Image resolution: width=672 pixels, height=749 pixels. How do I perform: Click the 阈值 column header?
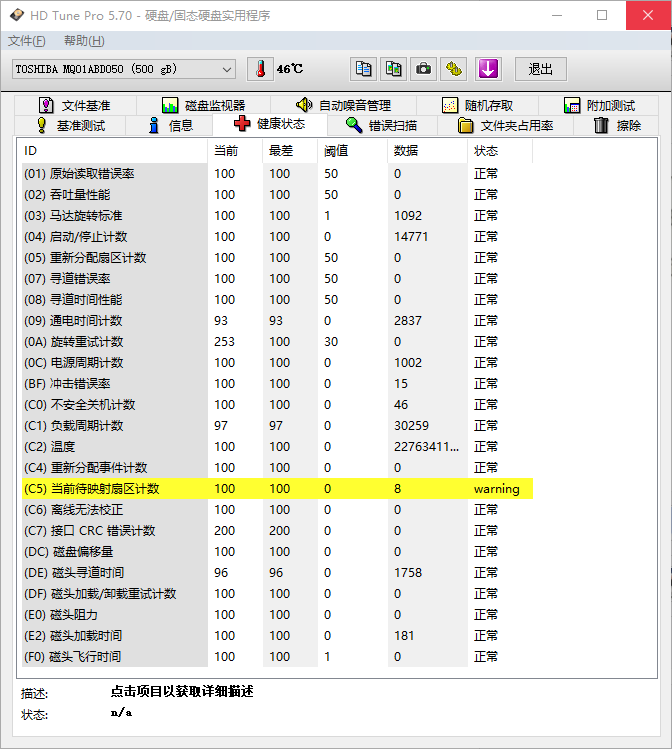352,151
